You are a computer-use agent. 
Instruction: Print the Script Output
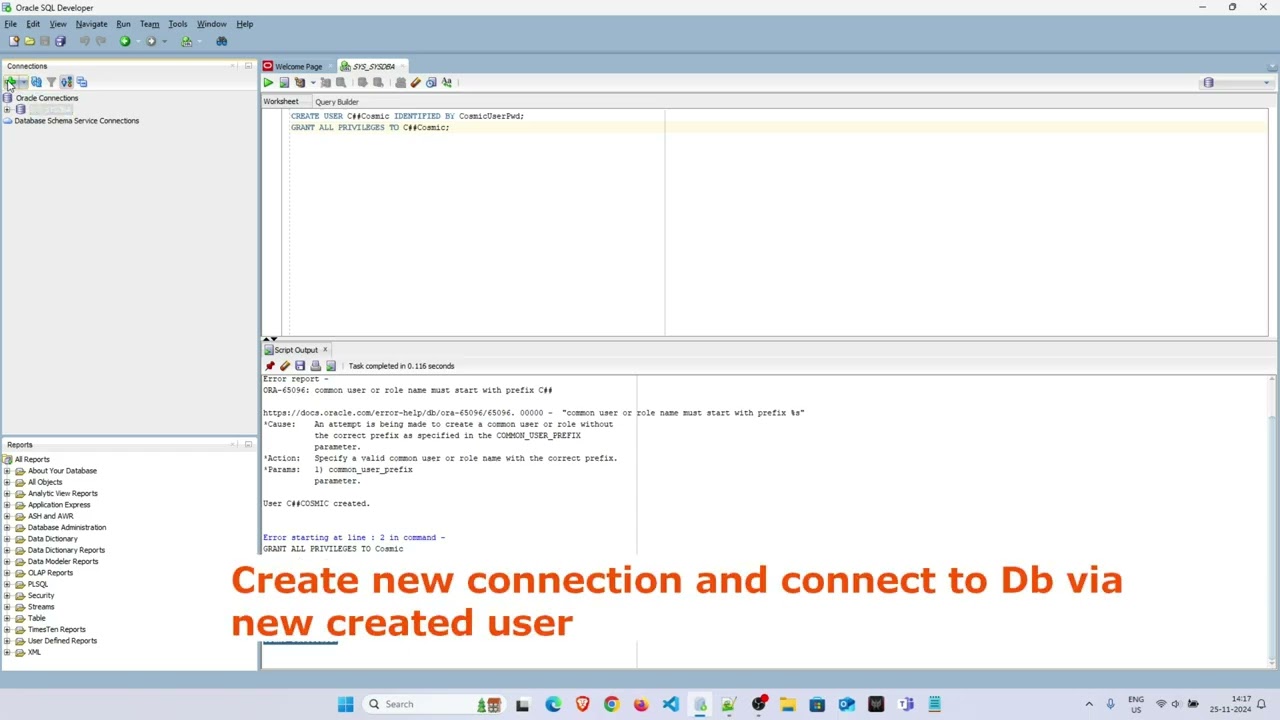tap(315, 366)
